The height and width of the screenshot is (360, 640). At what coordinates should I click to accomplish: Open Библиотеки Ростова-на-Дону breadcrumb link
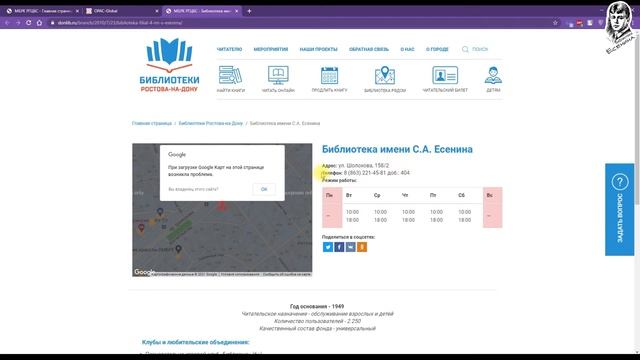click(211, 123)
